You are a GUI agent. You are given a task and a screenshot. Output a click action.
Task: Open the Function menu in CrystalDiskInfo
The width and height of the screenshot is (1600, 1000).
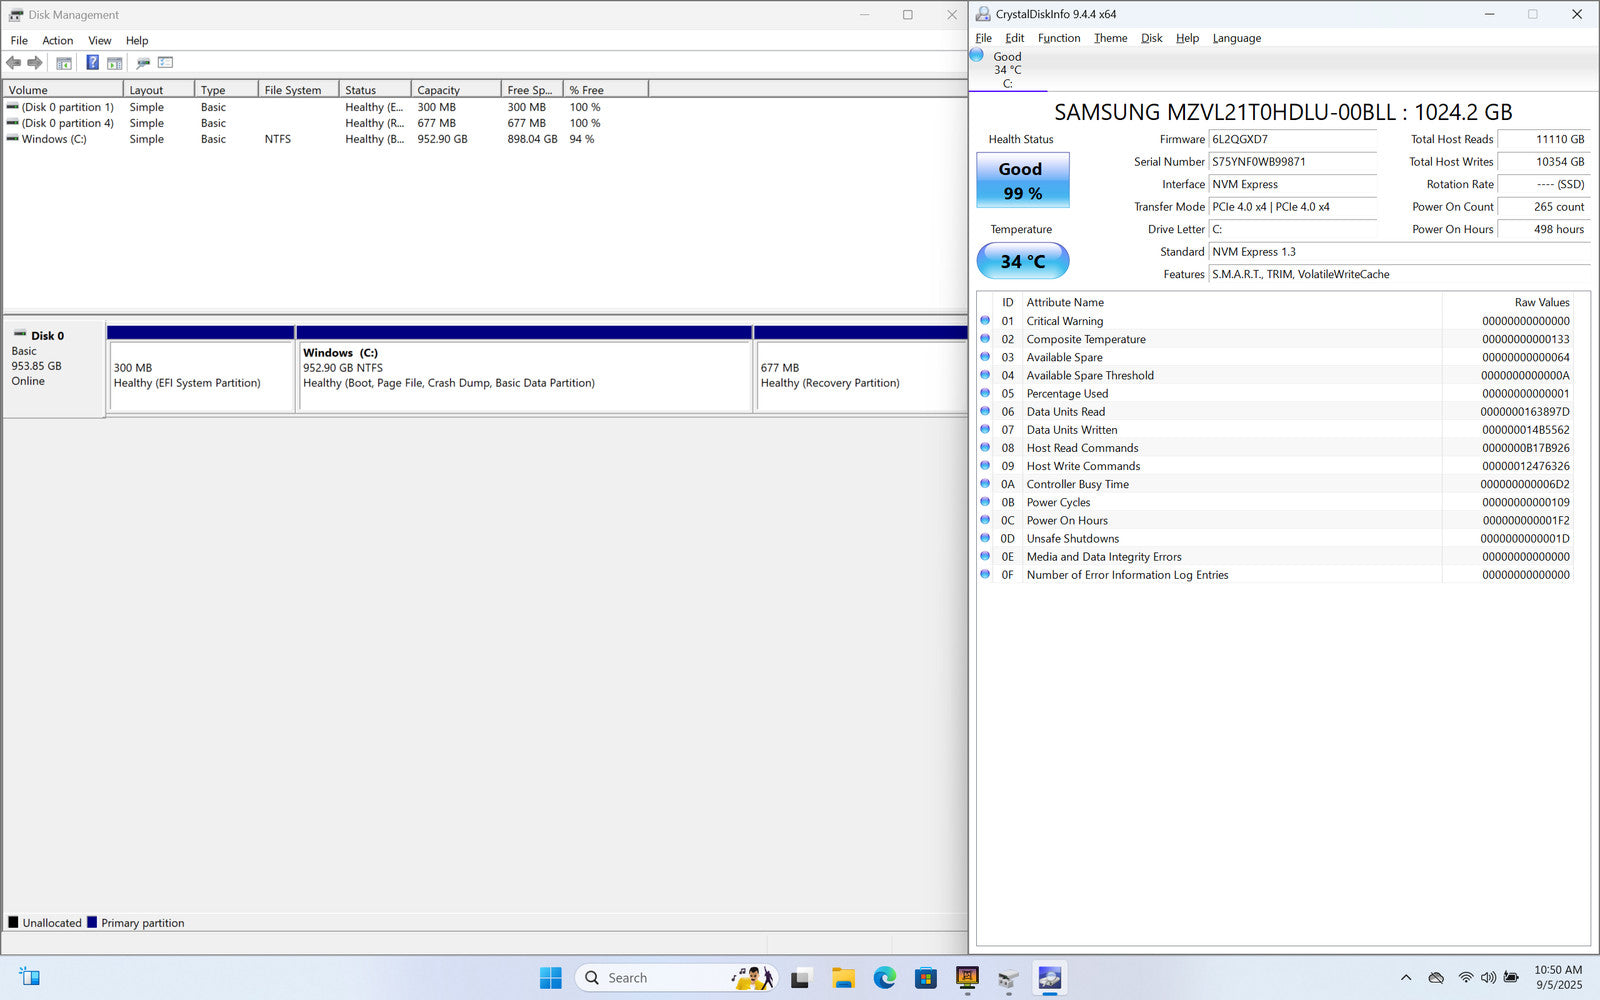1058,38
